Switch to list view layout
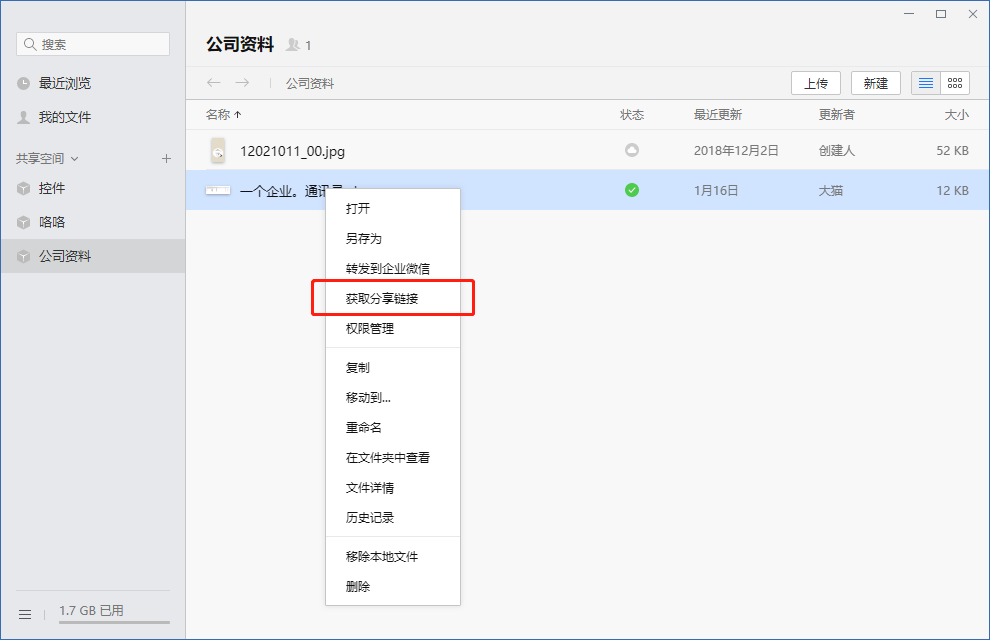The height and width of the screenshot is (640, 990). [926, 83]
